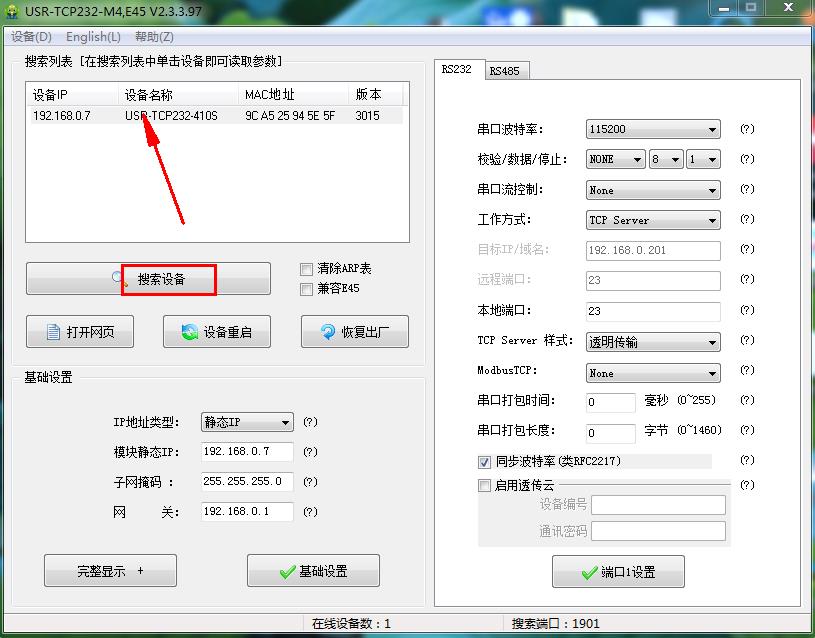
Task: Click the refresh icon on 设备重启 button
Action: click(190, 332)
